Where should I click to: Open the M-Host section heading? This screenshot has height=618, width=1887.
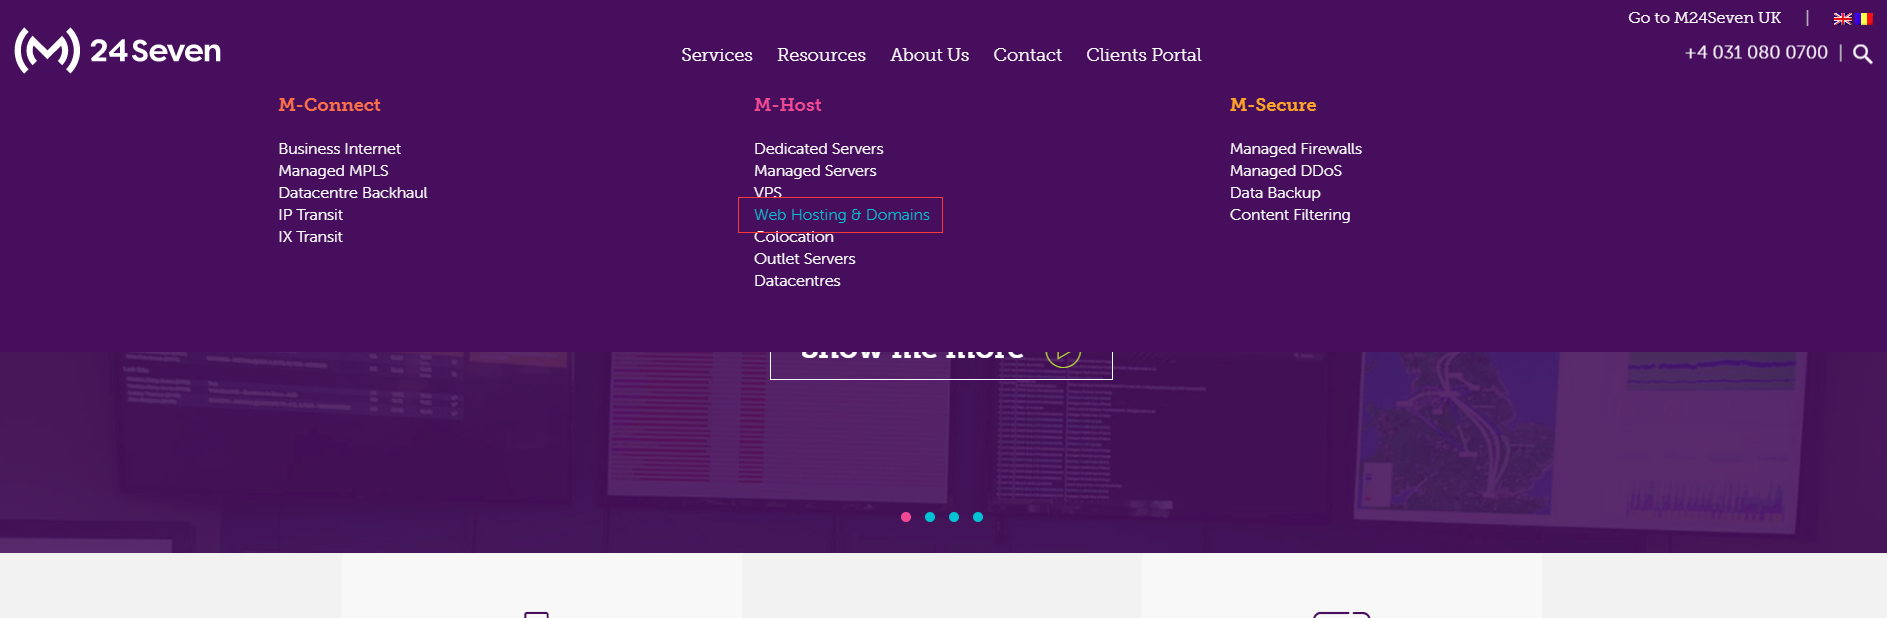click(x=788, y=105)
